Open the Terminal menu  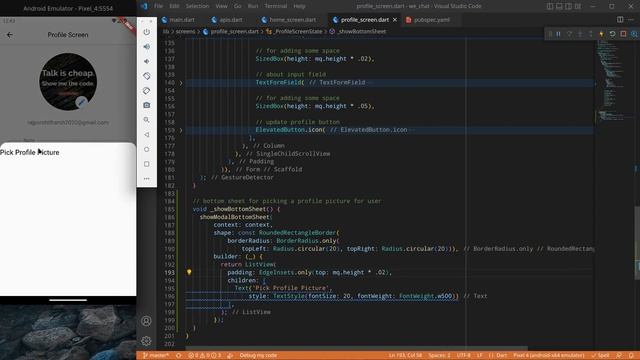pyautogui.click(x=276, y=6)
